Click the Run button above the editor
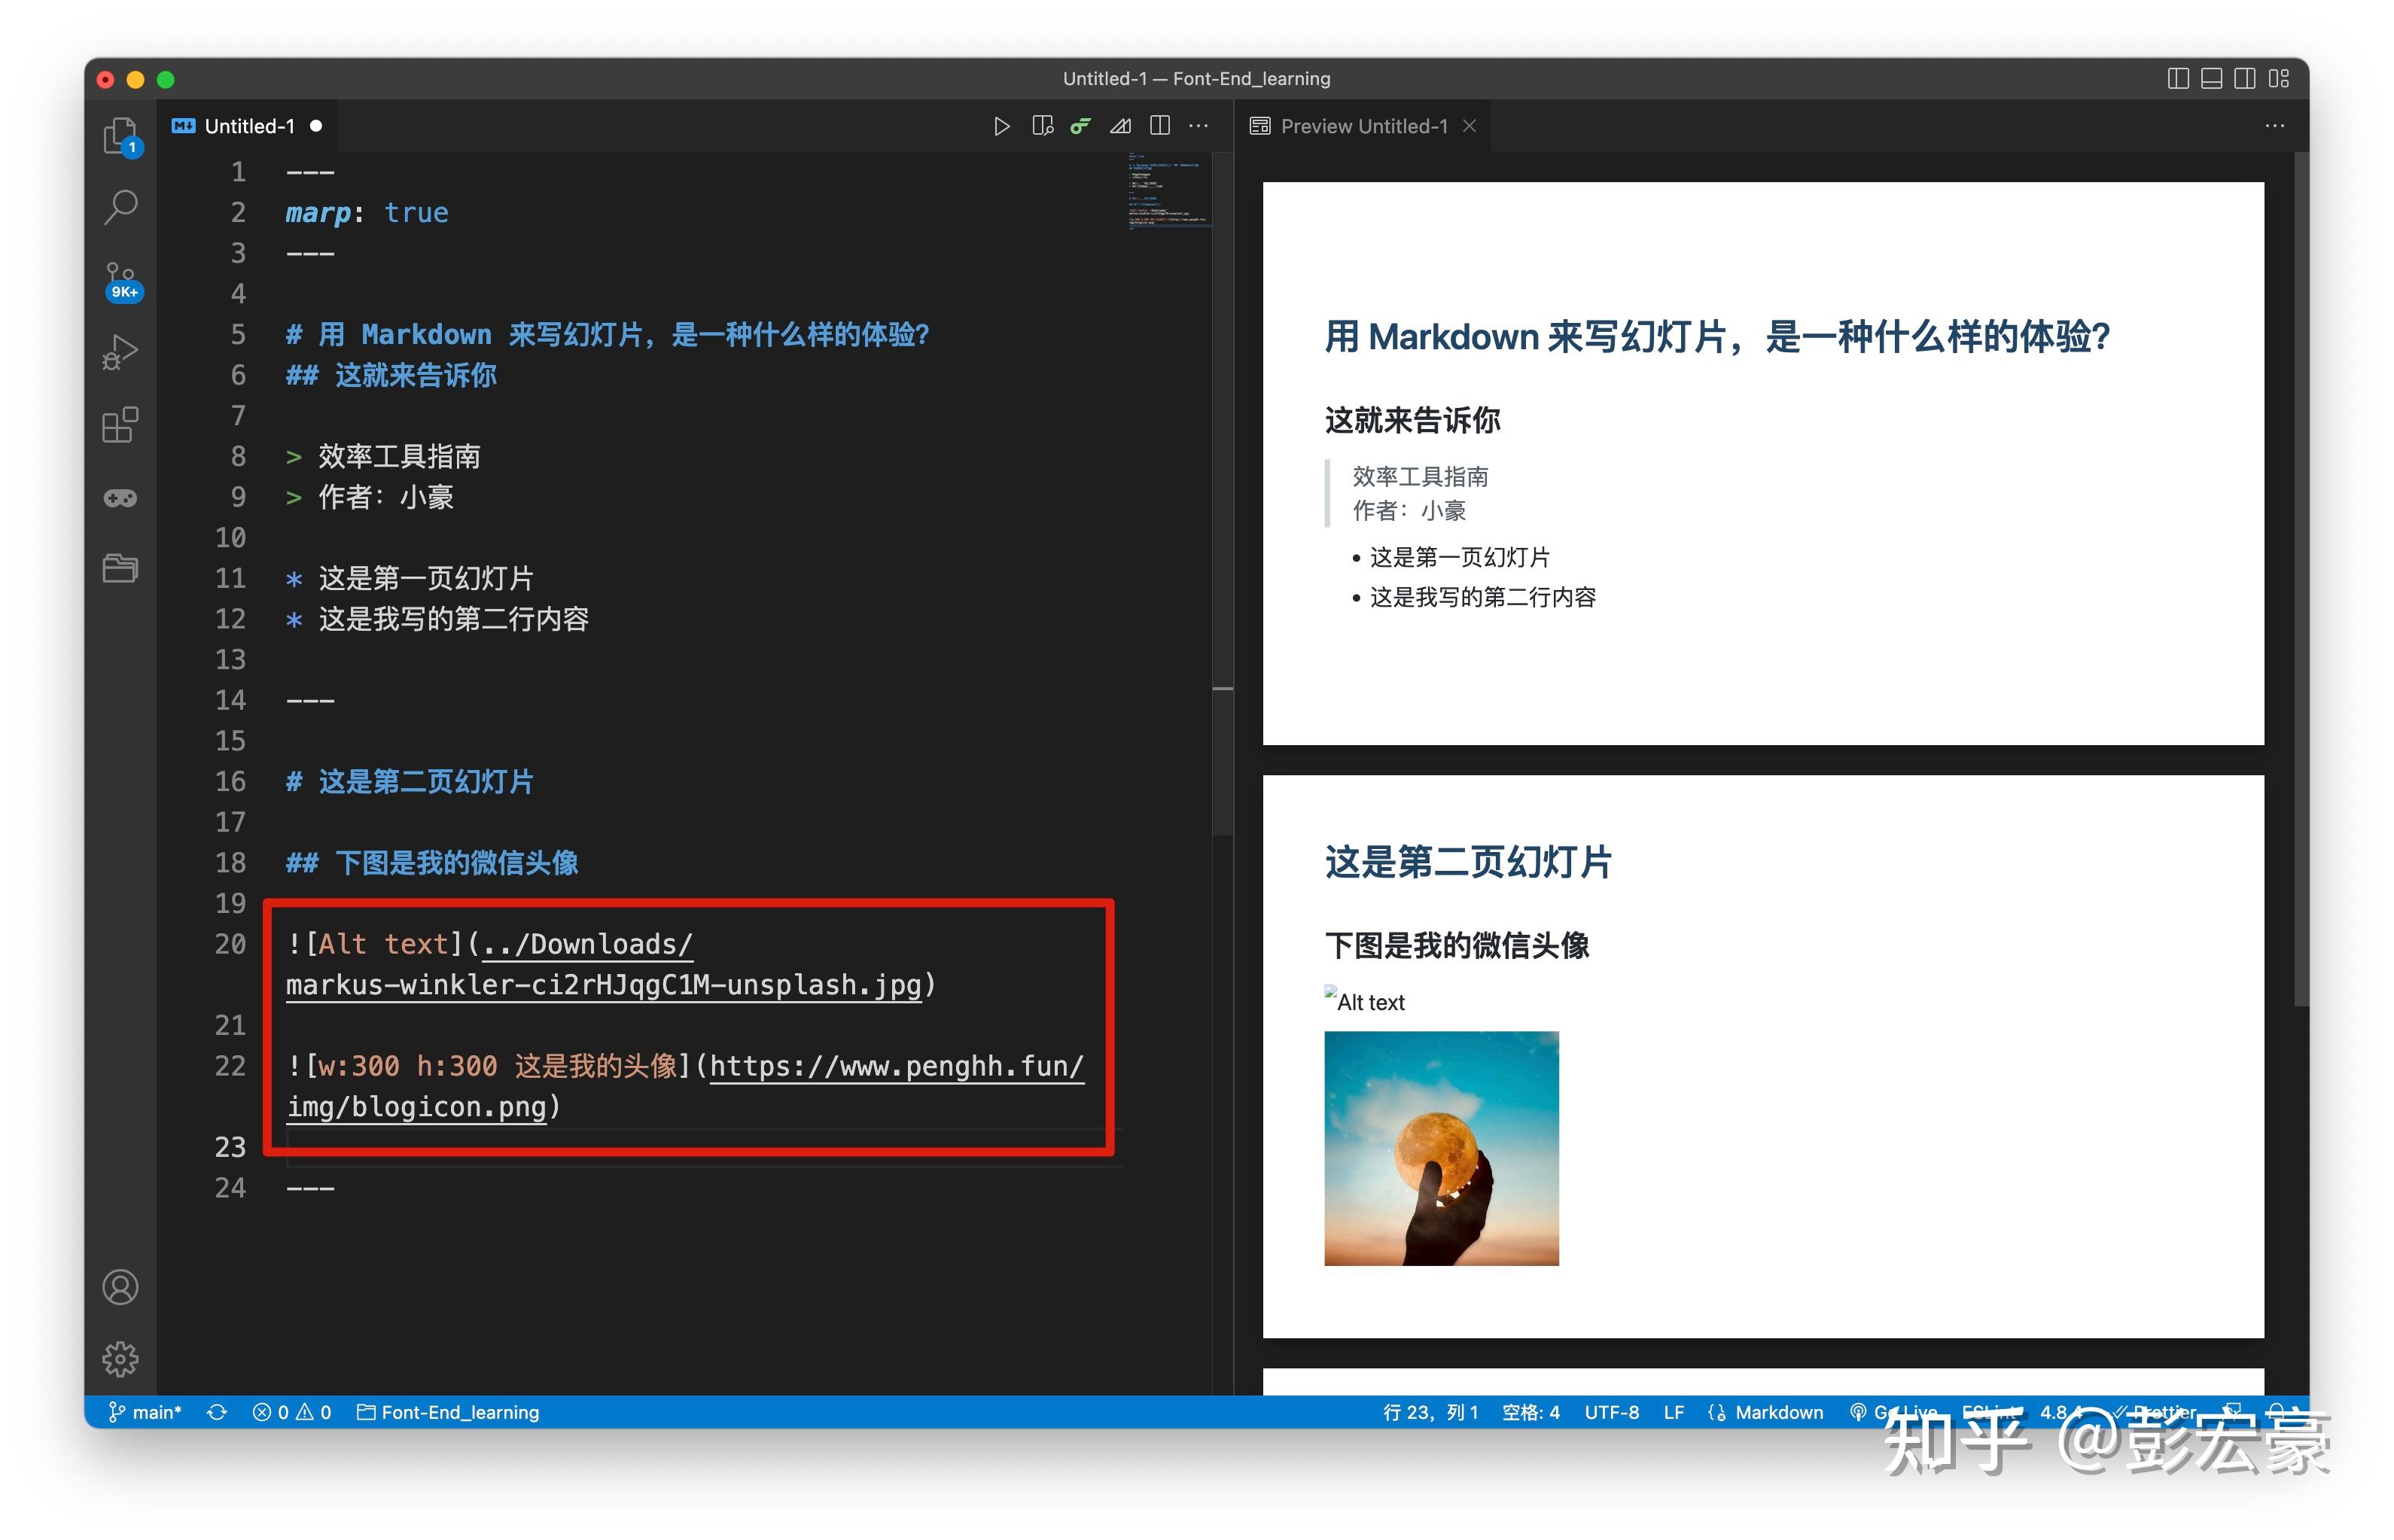This screenshot has height=1540, width=2394. coord(1003,126)
